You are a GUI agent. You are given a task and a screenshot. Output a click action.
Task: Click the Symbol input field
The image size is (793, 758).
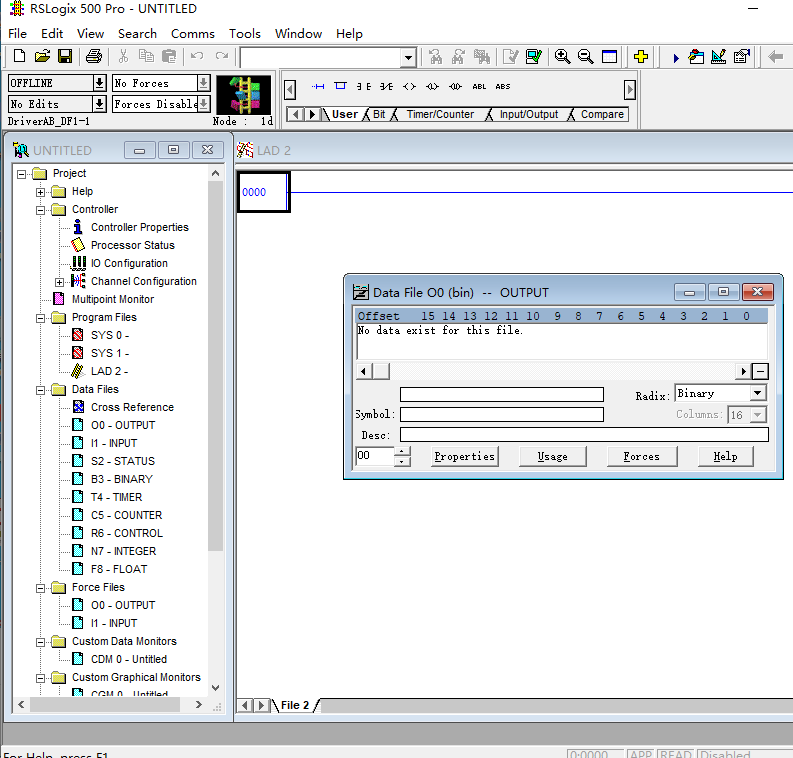[501, 414]
